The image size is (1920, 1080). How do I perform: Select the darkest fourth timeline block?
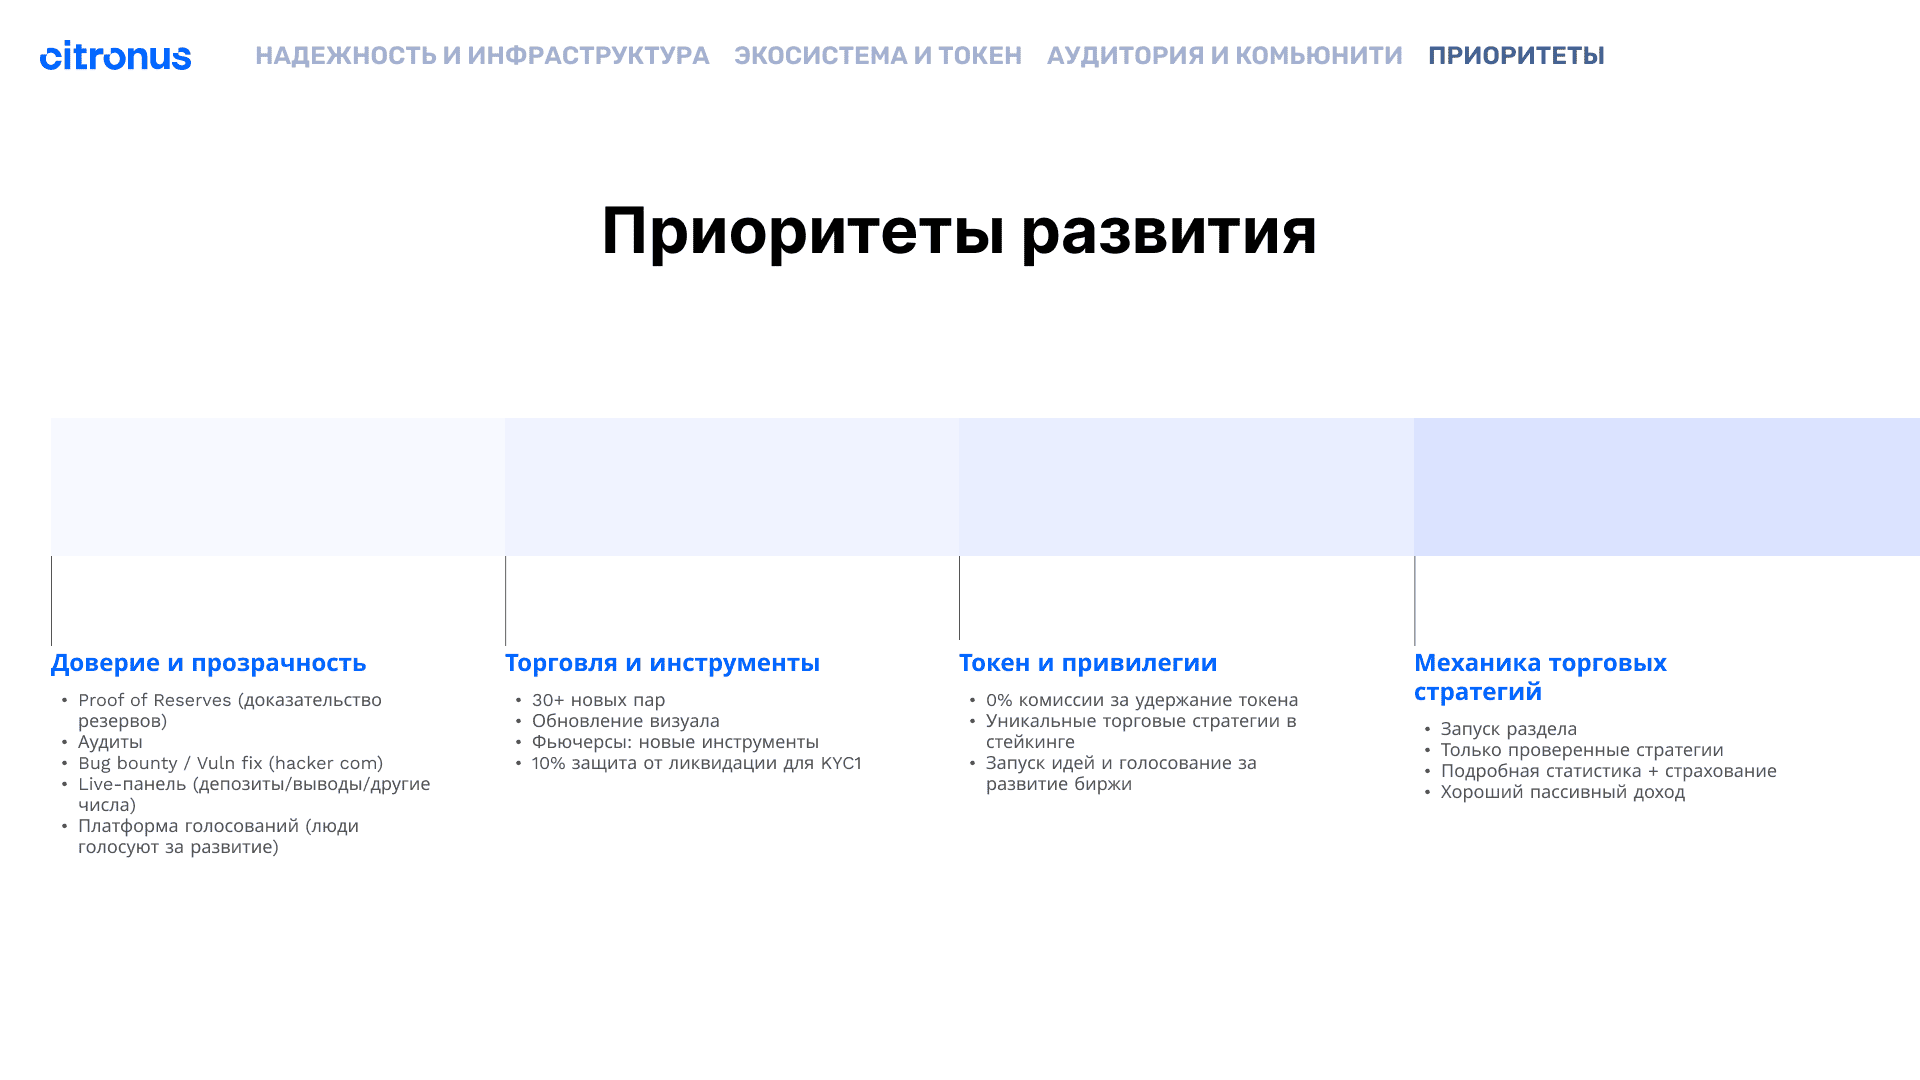coord(1666,487)
